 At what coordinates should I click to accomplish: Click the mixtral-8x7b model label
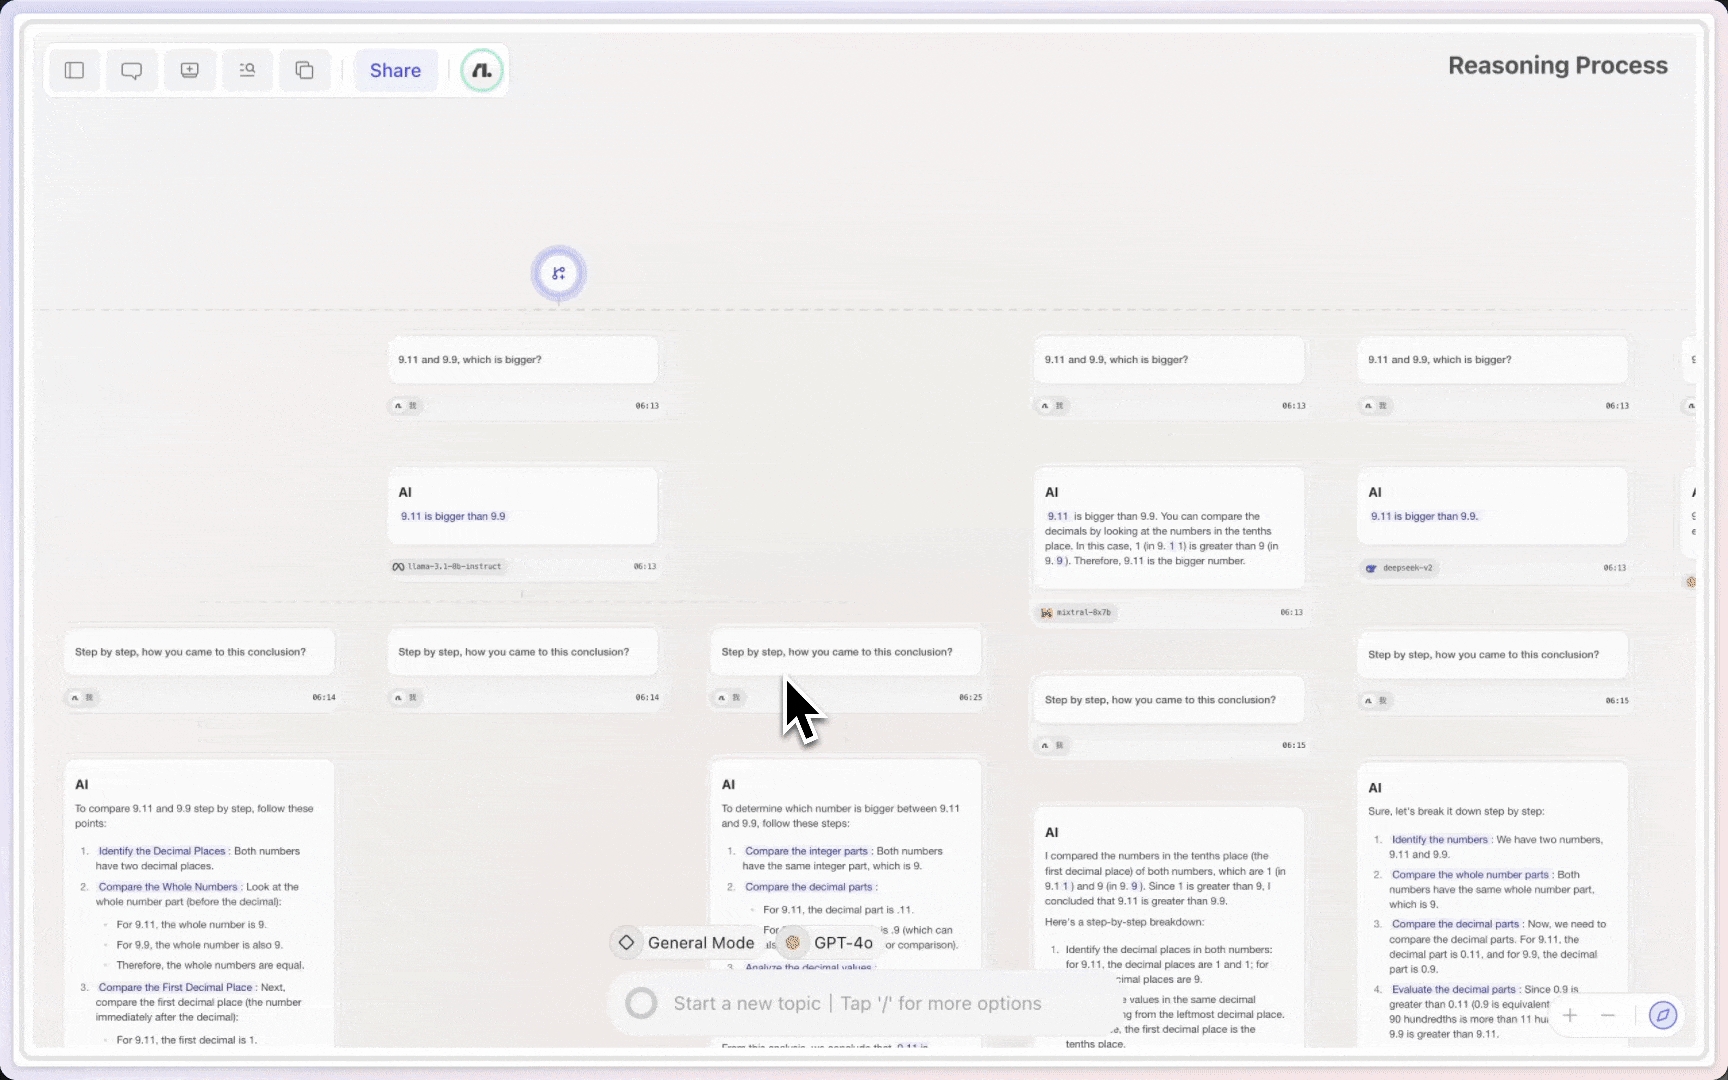(x=1075, y=612)
